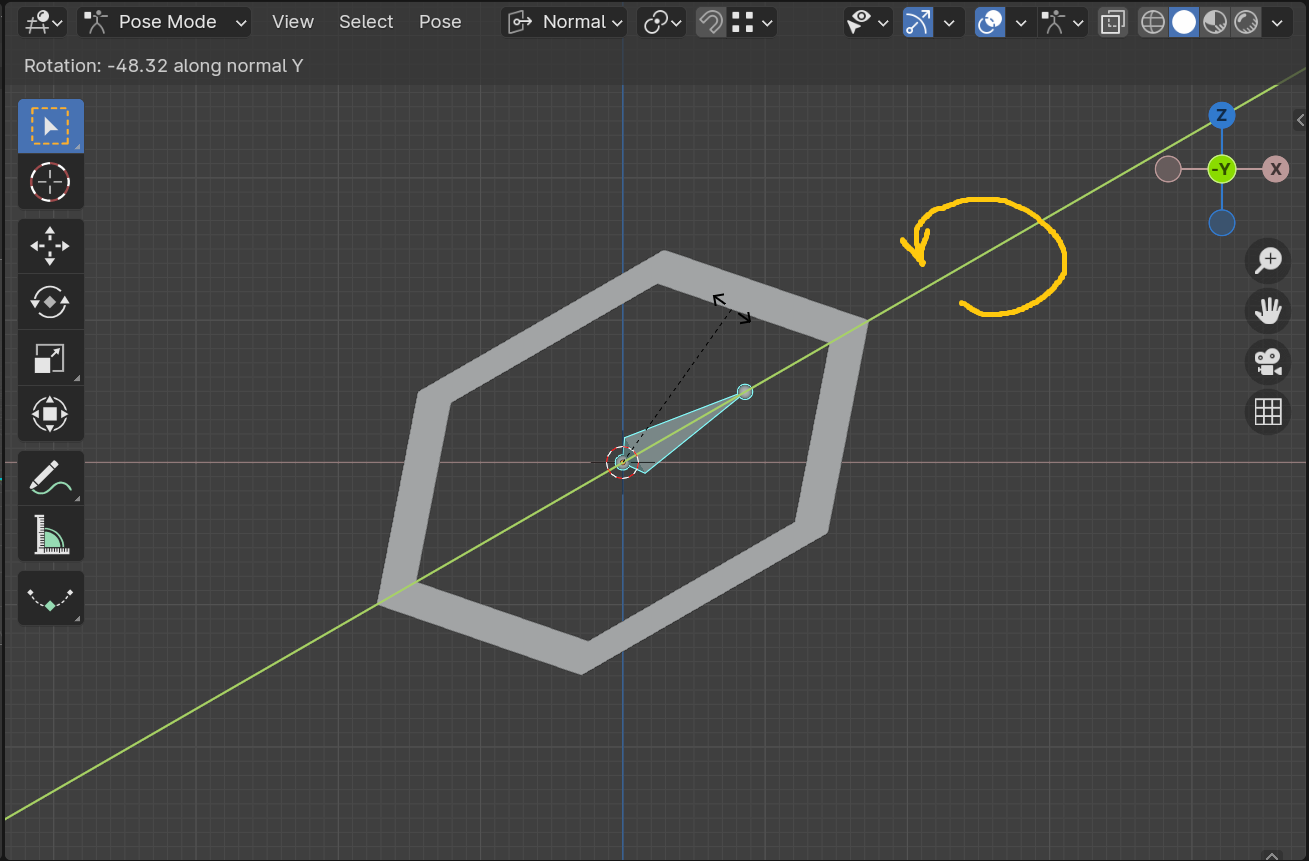Viewport: 1309px width, 861px height.
Task: Click the blue Z axis gizmo ball
Action: point(1221,115)
